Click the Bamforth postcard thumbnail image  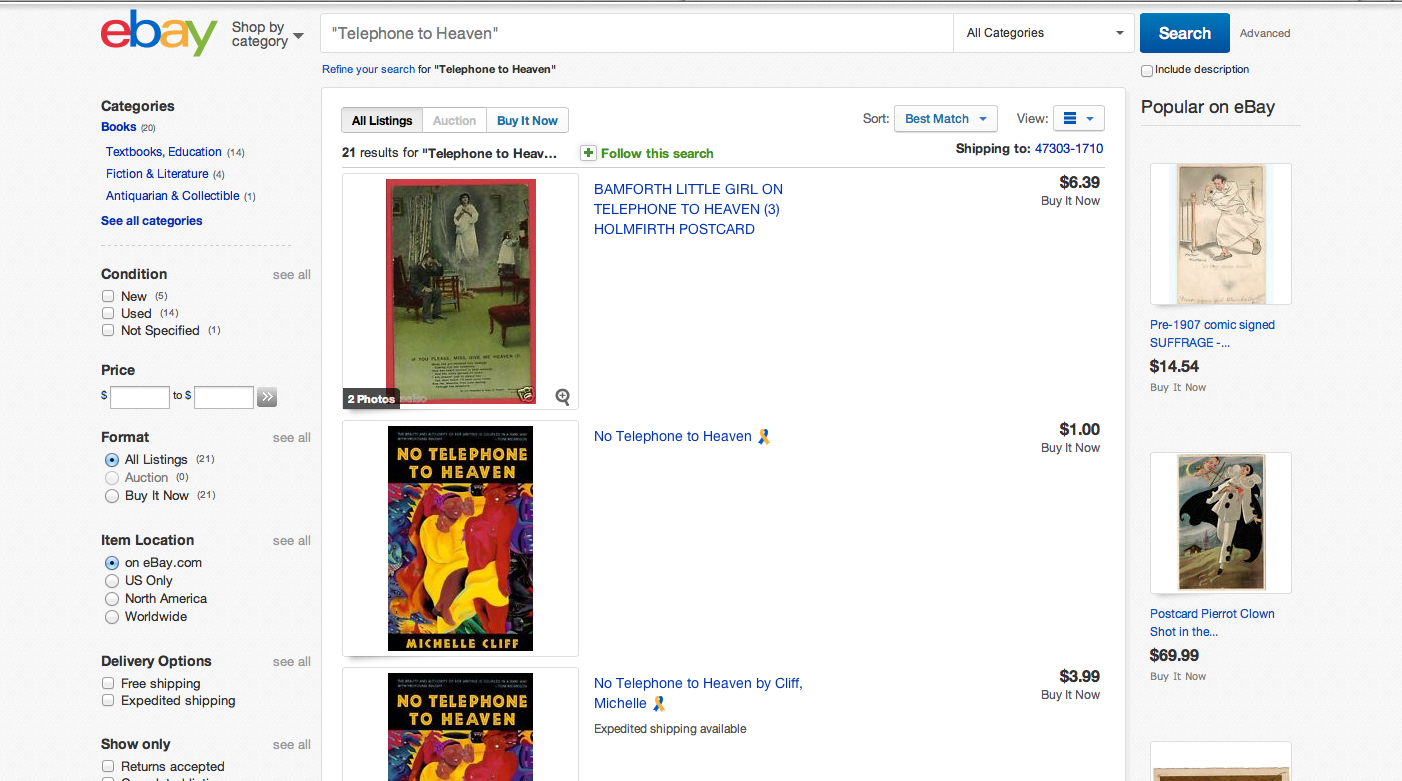(461, 291)
